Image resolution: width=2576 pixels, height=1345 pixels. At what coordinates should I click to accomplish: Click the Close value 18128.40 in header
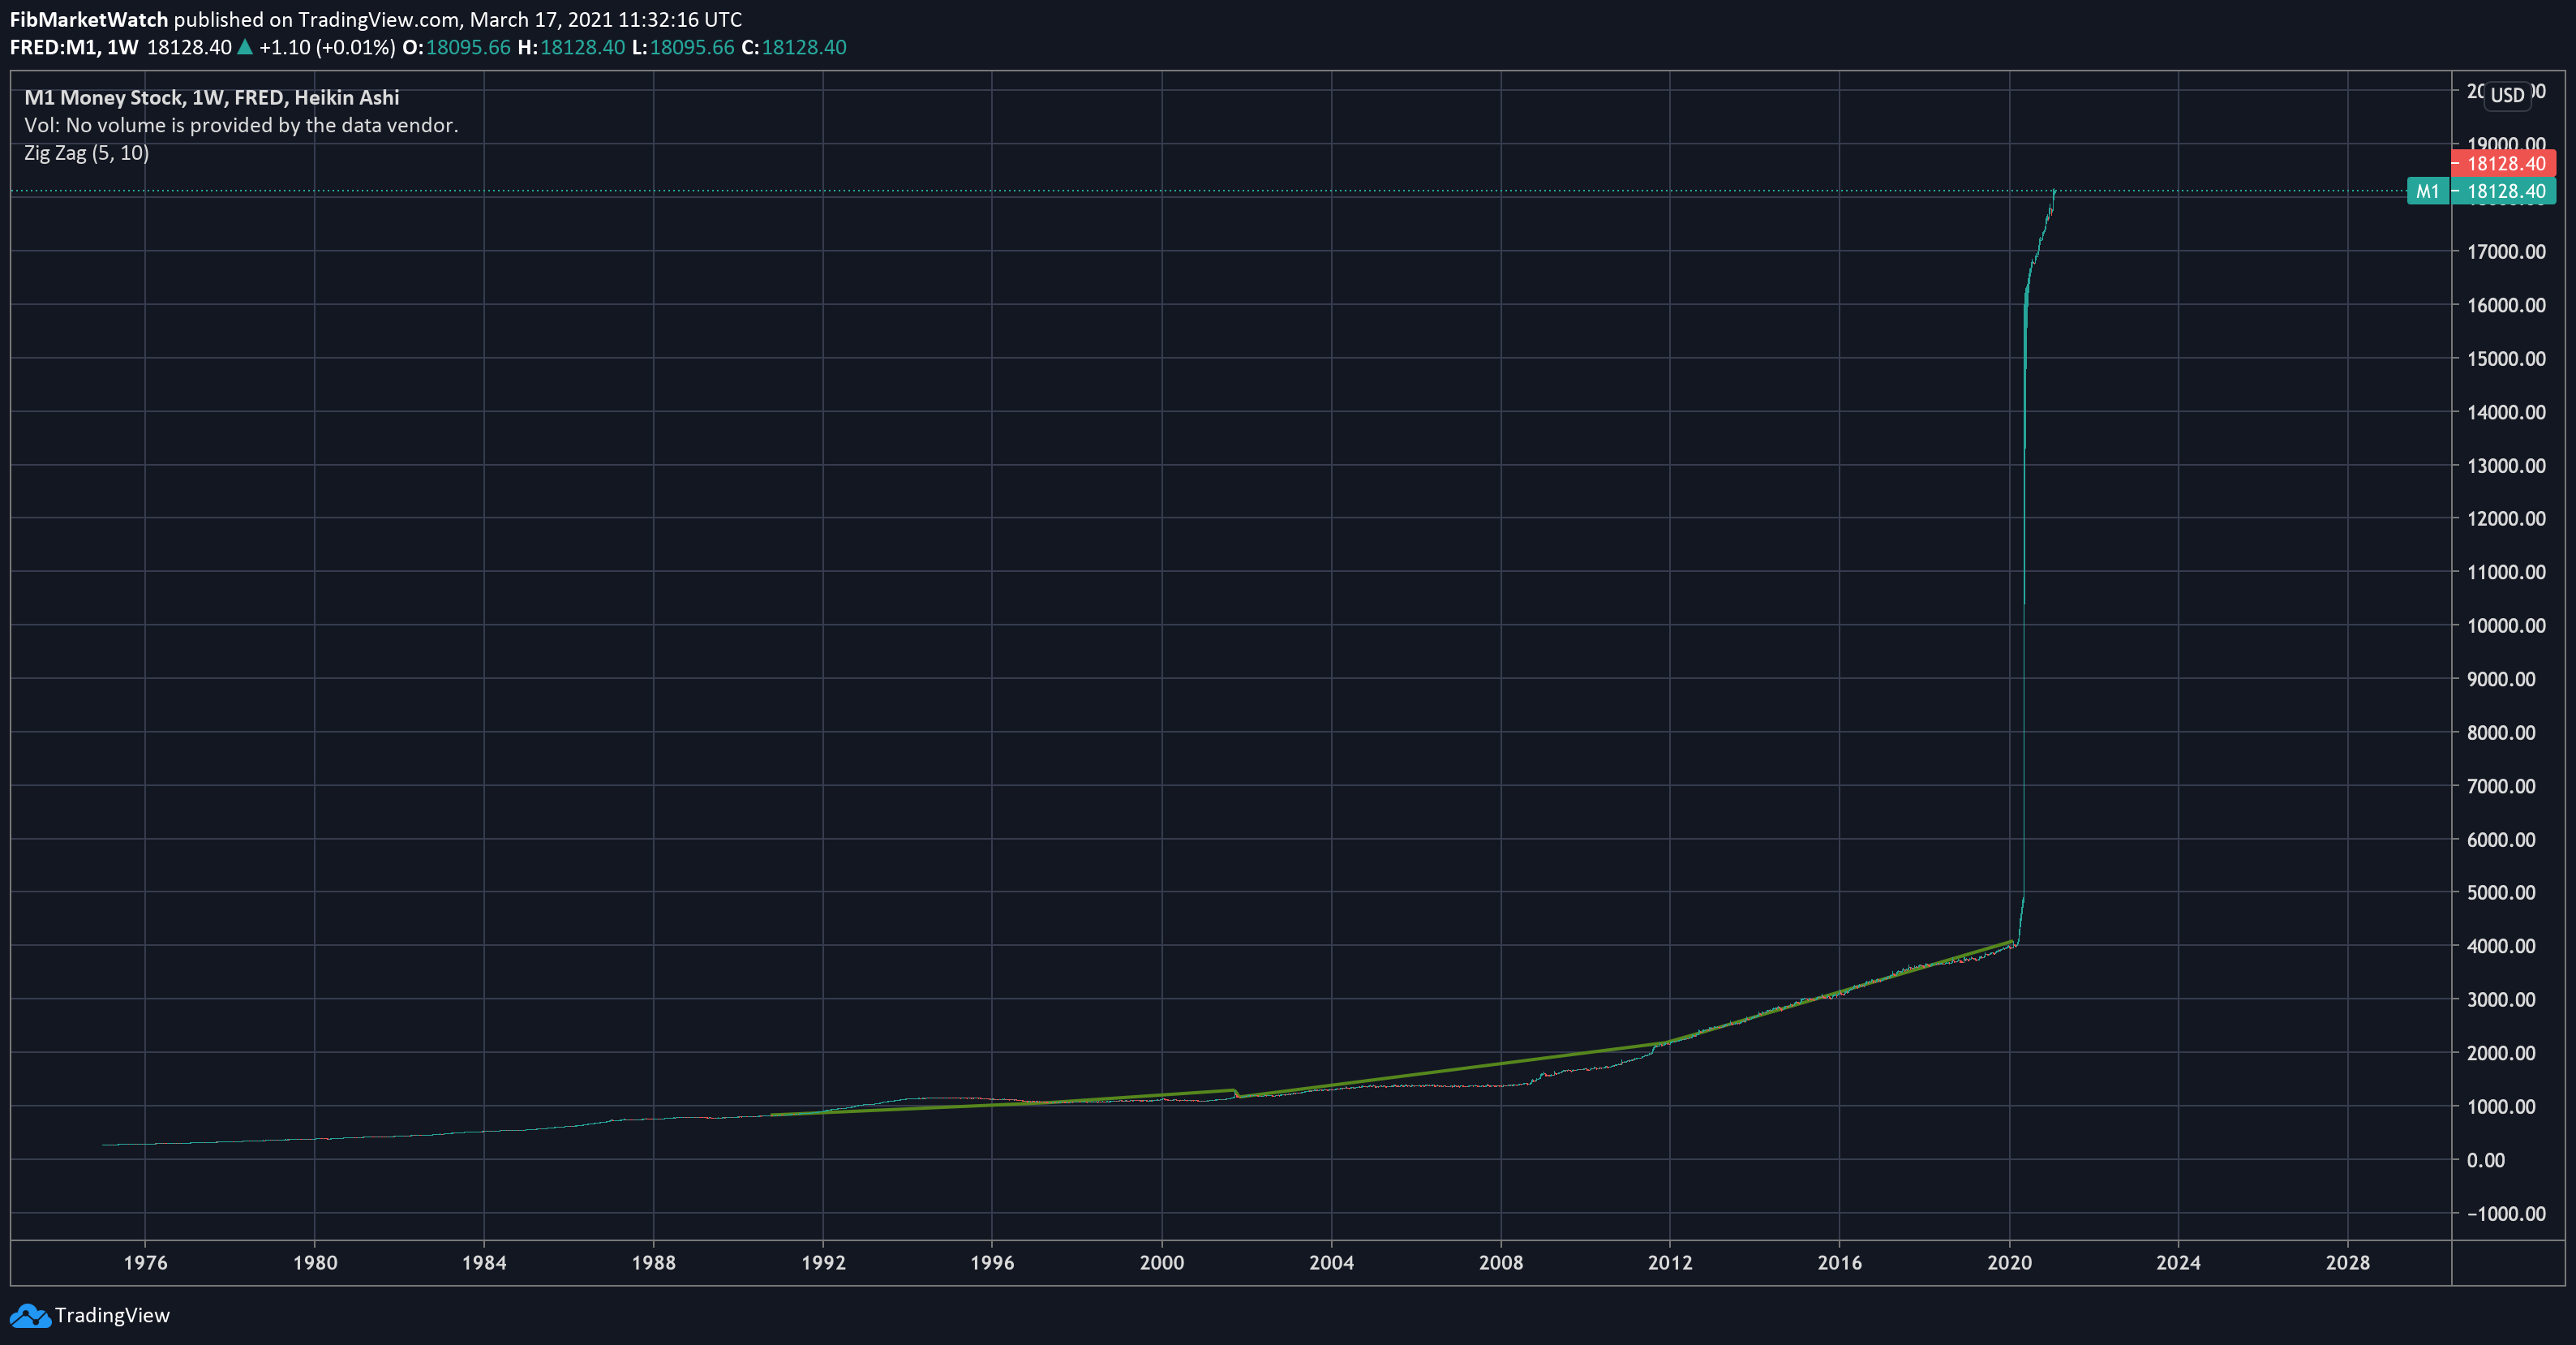click(x=804, y=47)
